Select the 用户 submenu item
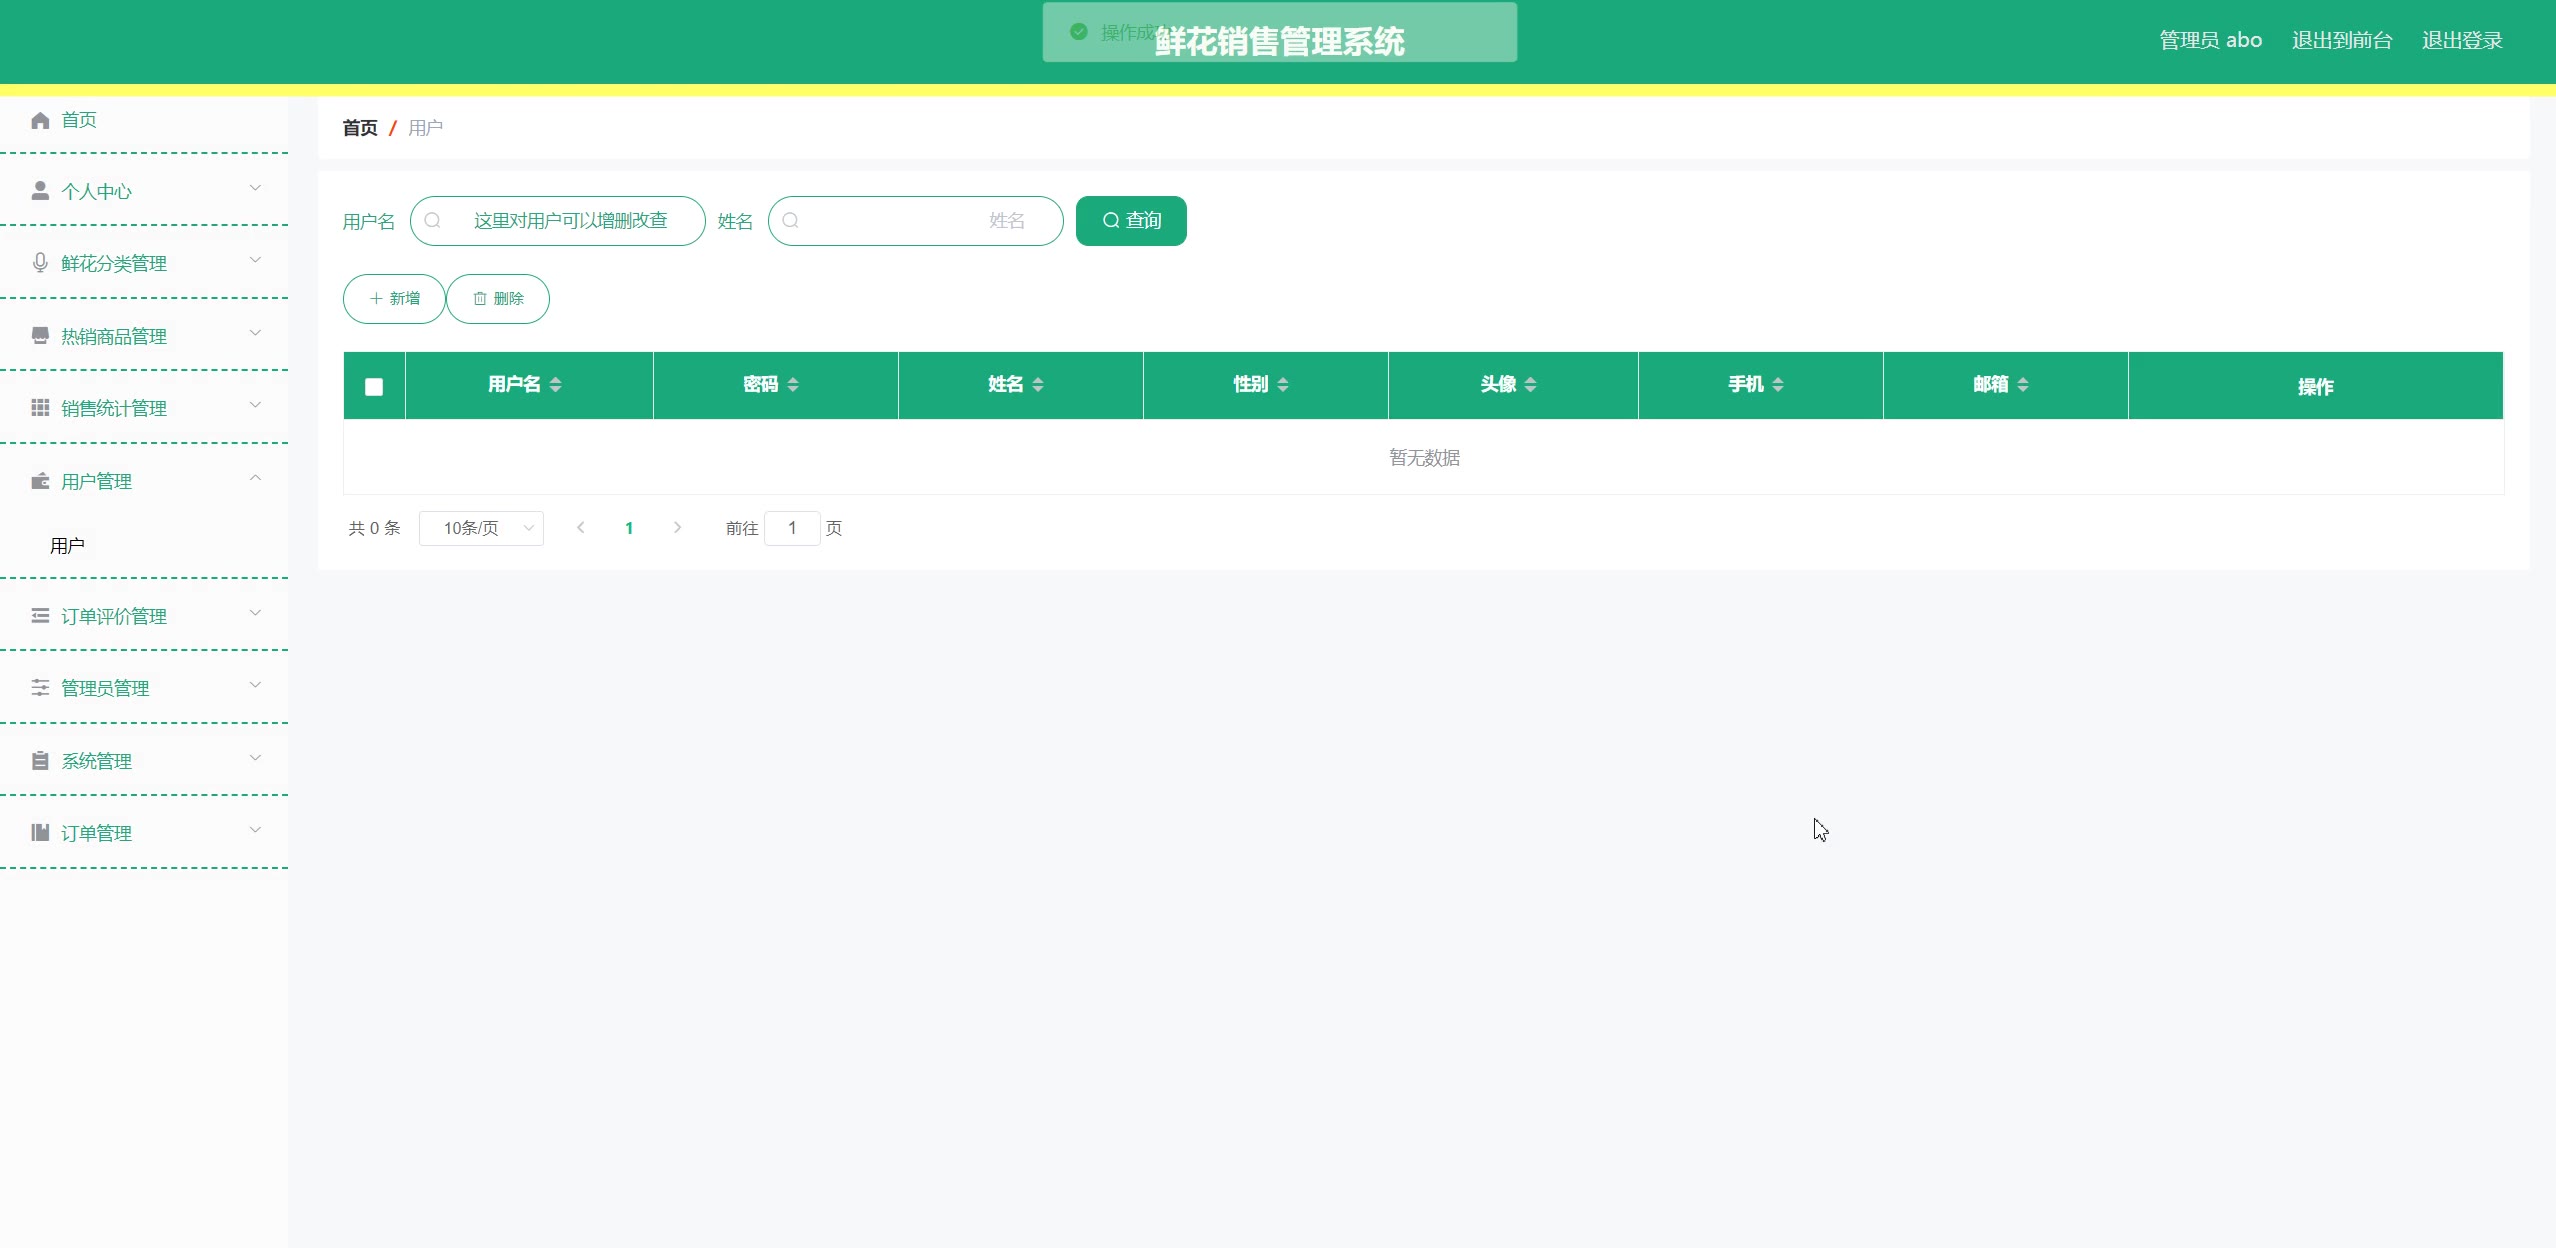Viewport: 2556px width, 1248px height. point(68,546)
